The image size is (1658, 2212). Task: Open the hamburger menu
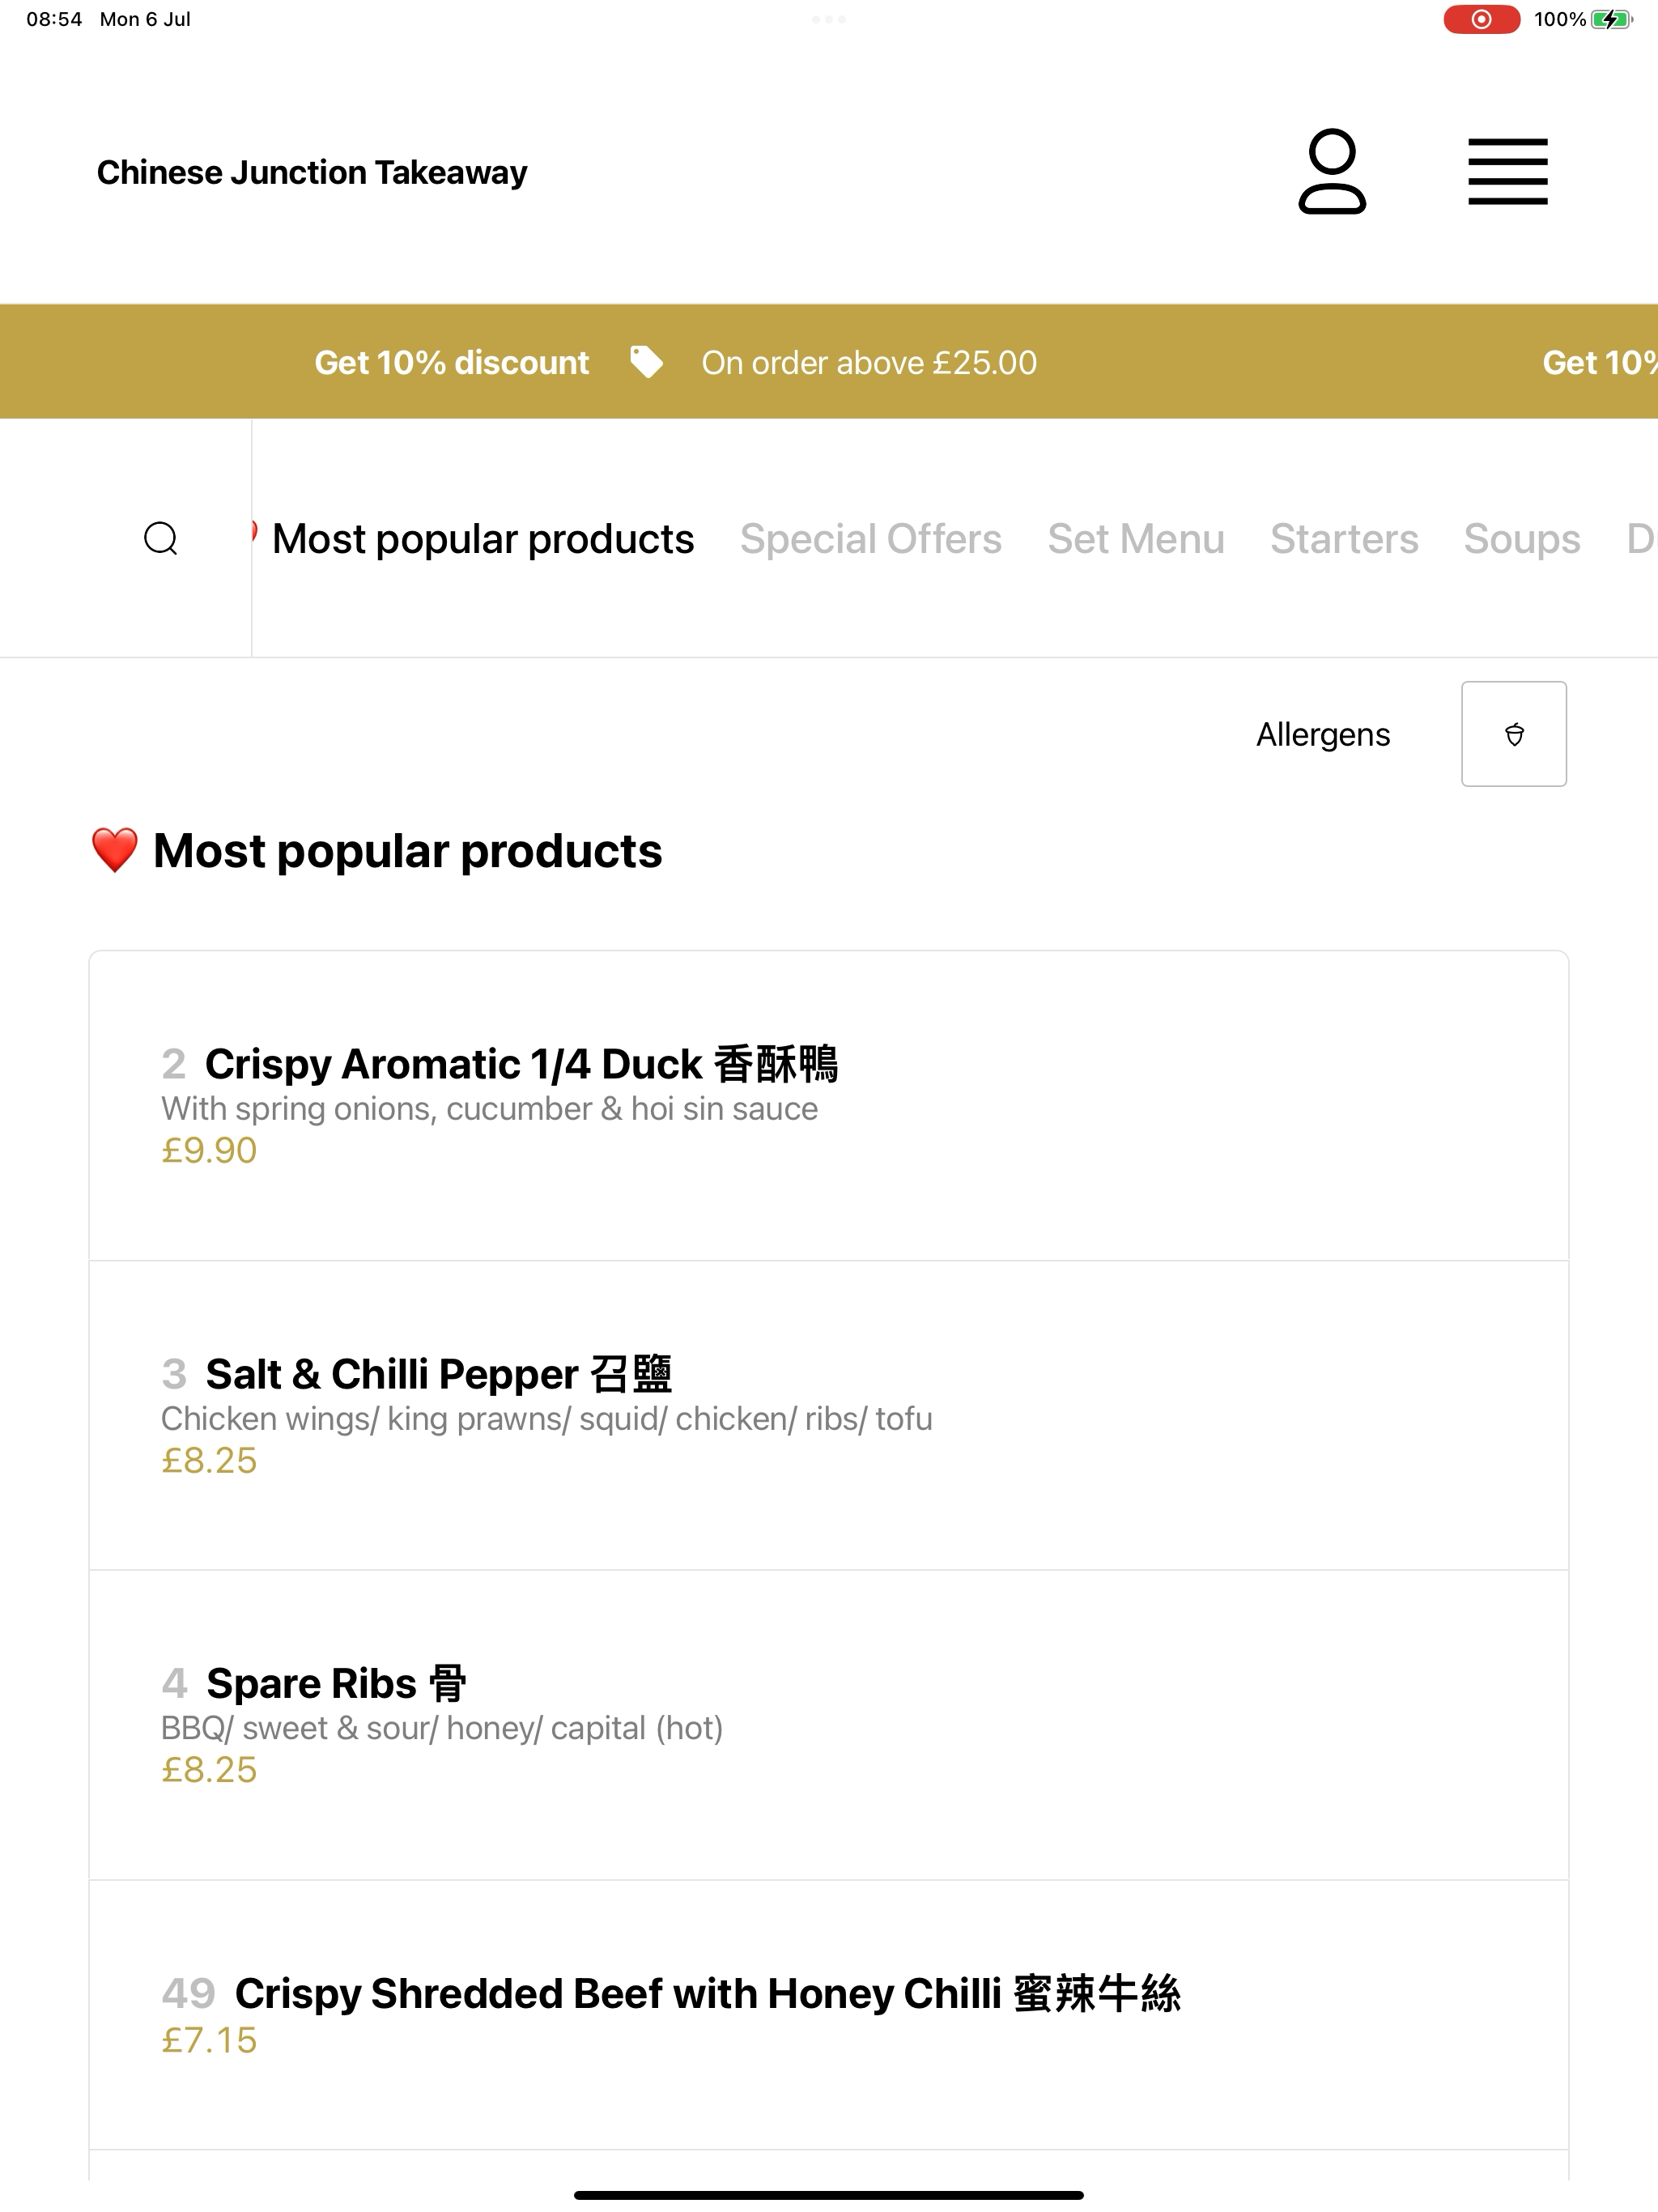tap(1507, 172)
